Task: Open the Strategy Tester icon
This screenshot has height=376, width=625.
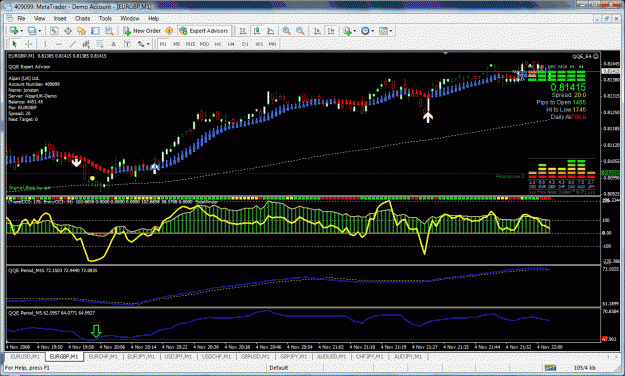Action: coord(109,31)
